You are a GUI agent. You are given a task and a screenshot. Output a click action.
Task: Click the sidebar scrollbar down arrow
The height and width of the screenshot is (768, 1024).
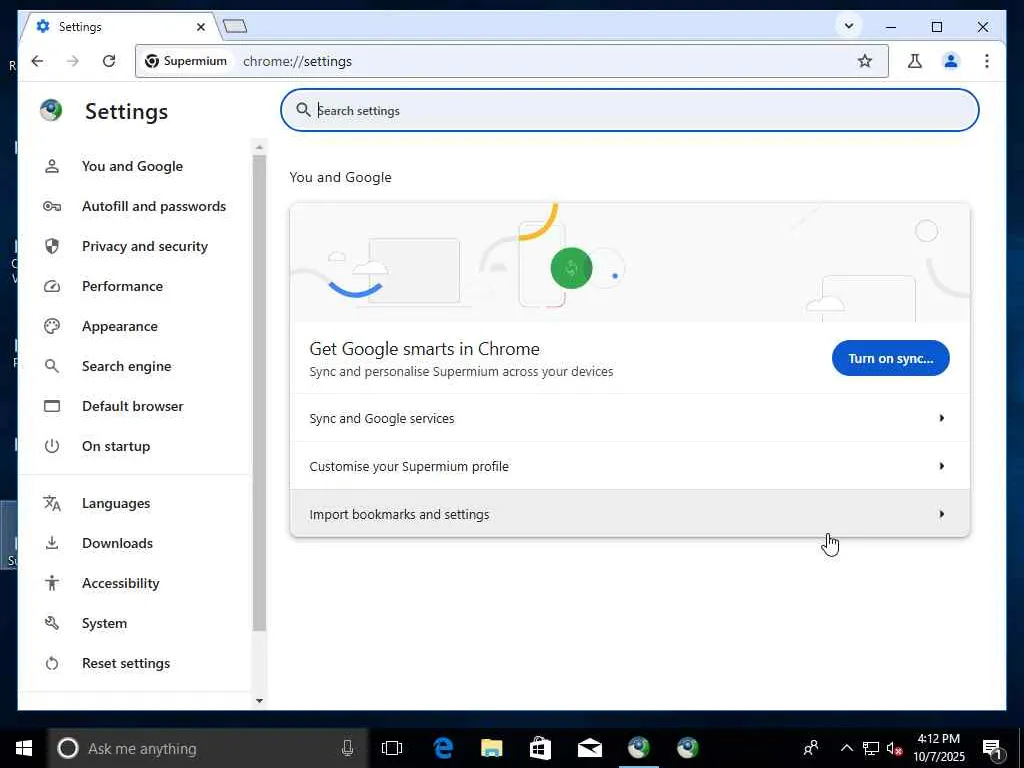[259, 701]
